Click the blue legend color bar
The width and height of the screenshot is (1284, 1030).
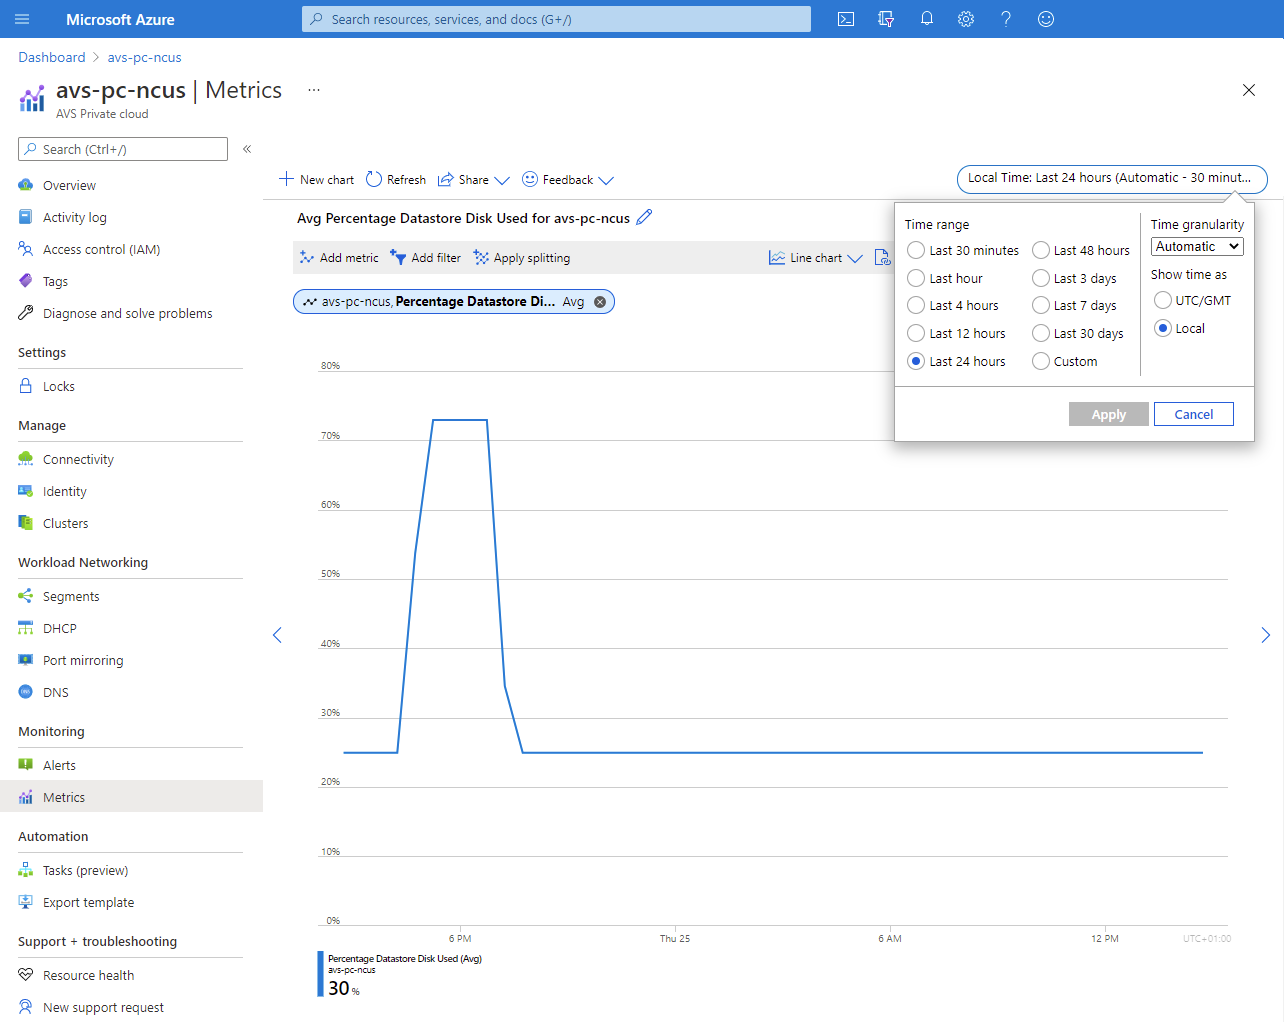[321, 974]
